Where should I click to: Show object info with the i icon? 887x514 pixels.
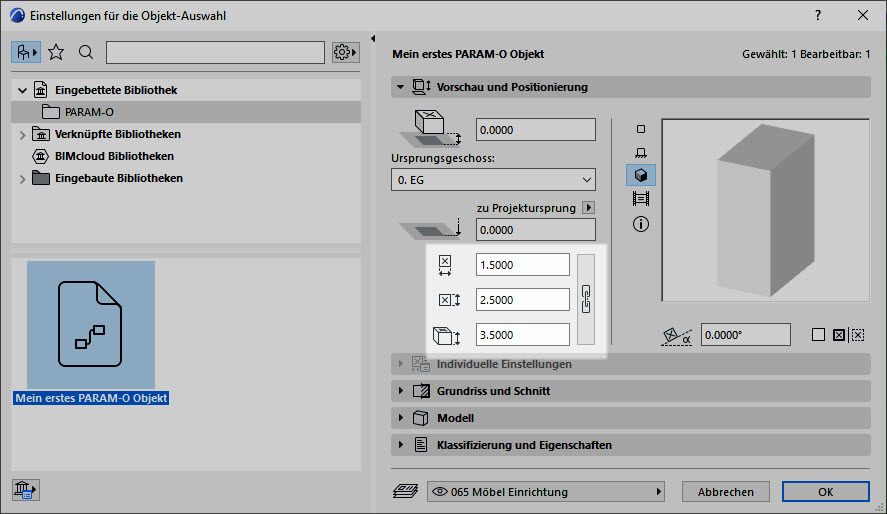coord(641,224)
